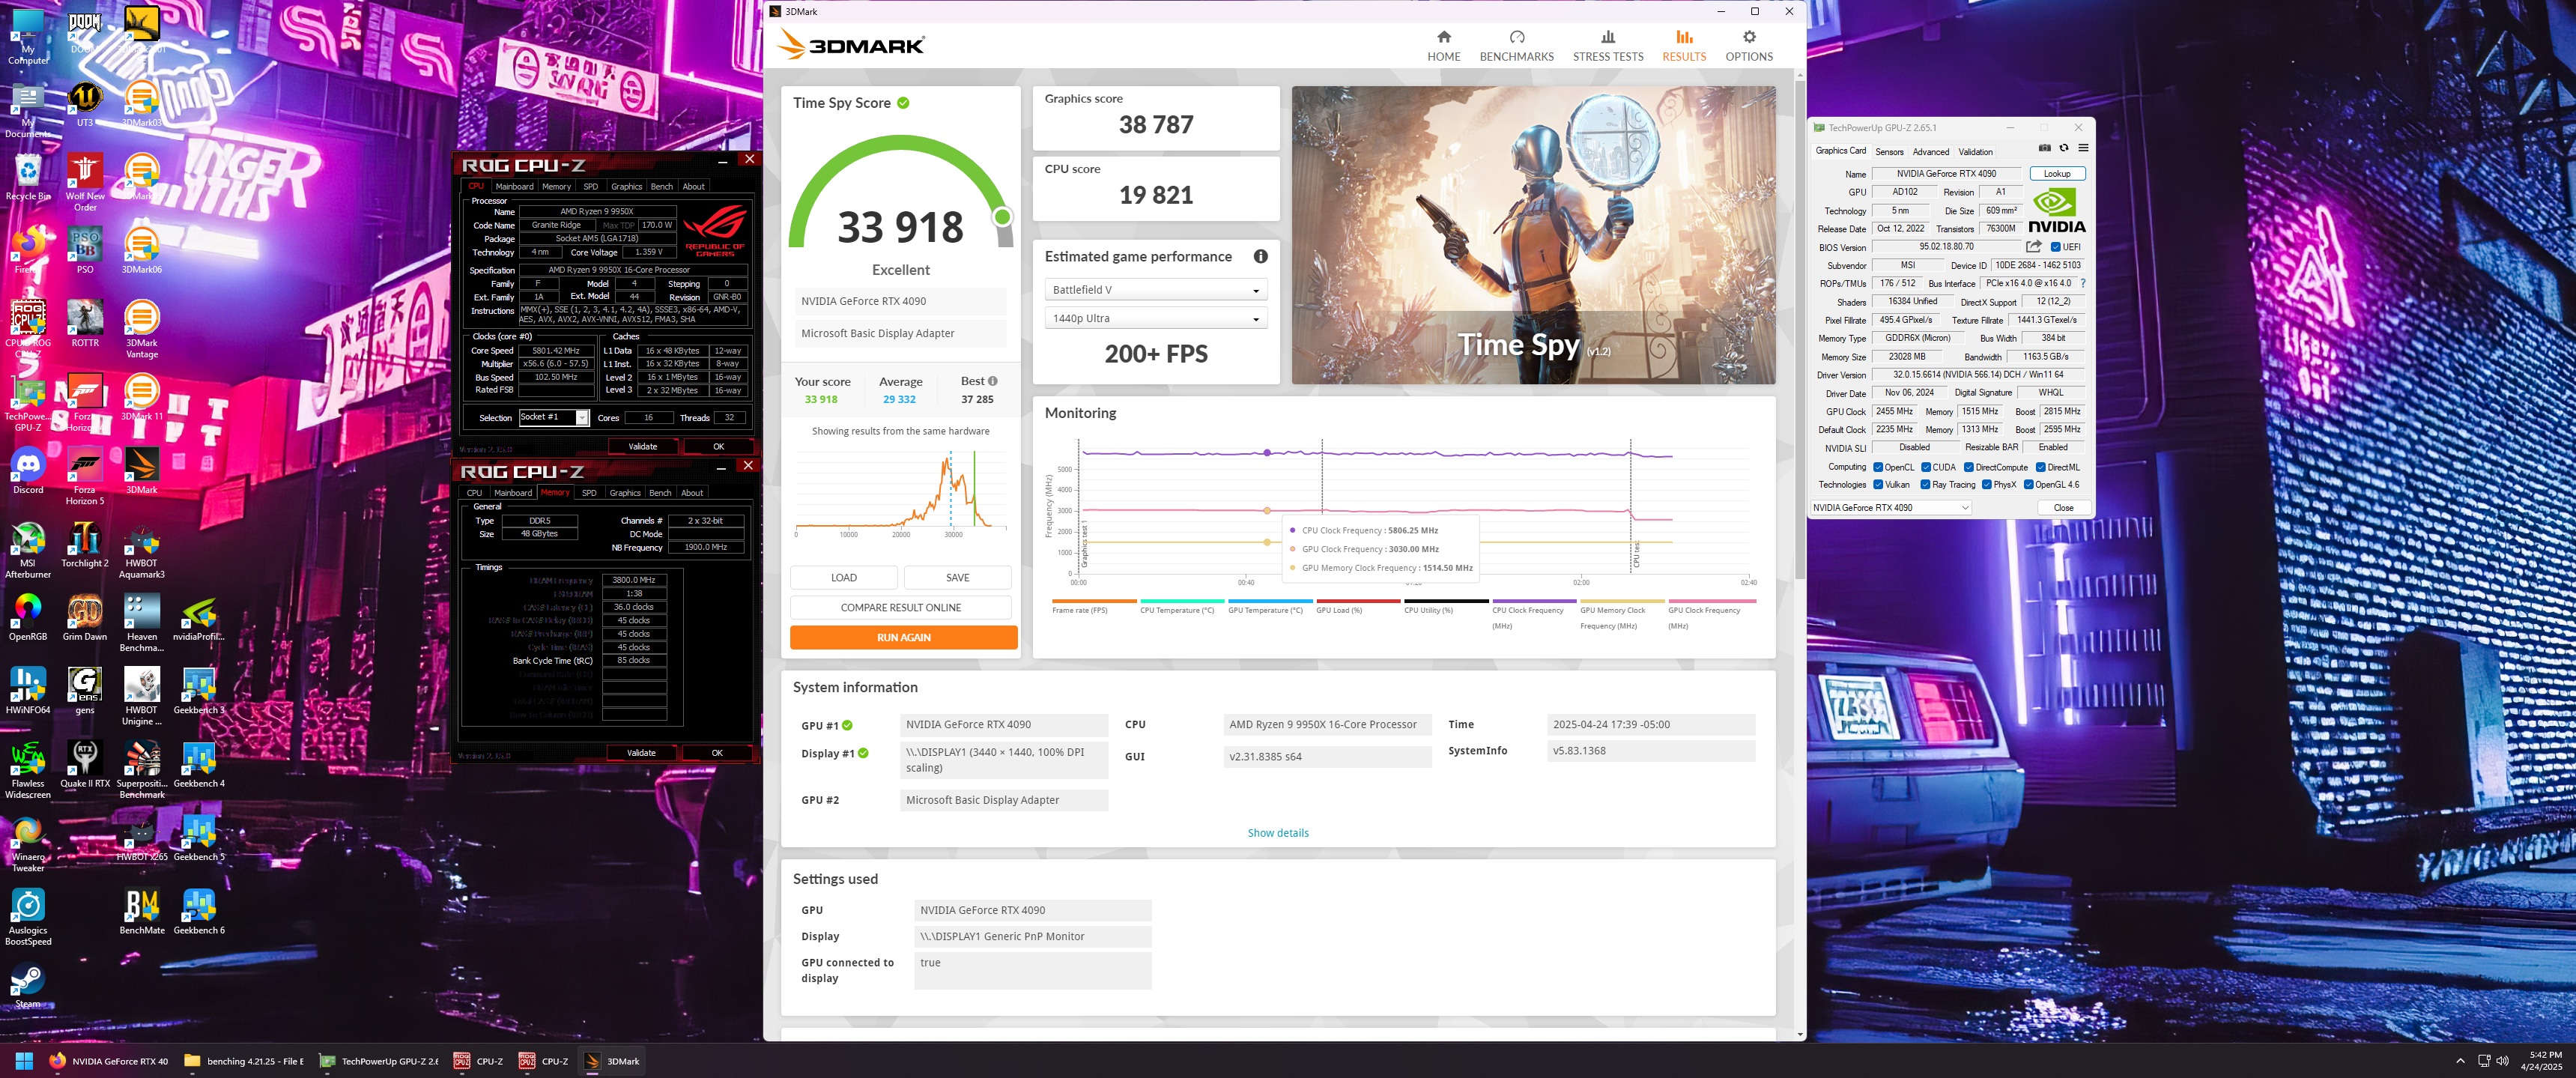Viewport: 2576px width, 1078px height.
Task: Click COMPARE RESULT ONLINE
Action: click(900, 608)
